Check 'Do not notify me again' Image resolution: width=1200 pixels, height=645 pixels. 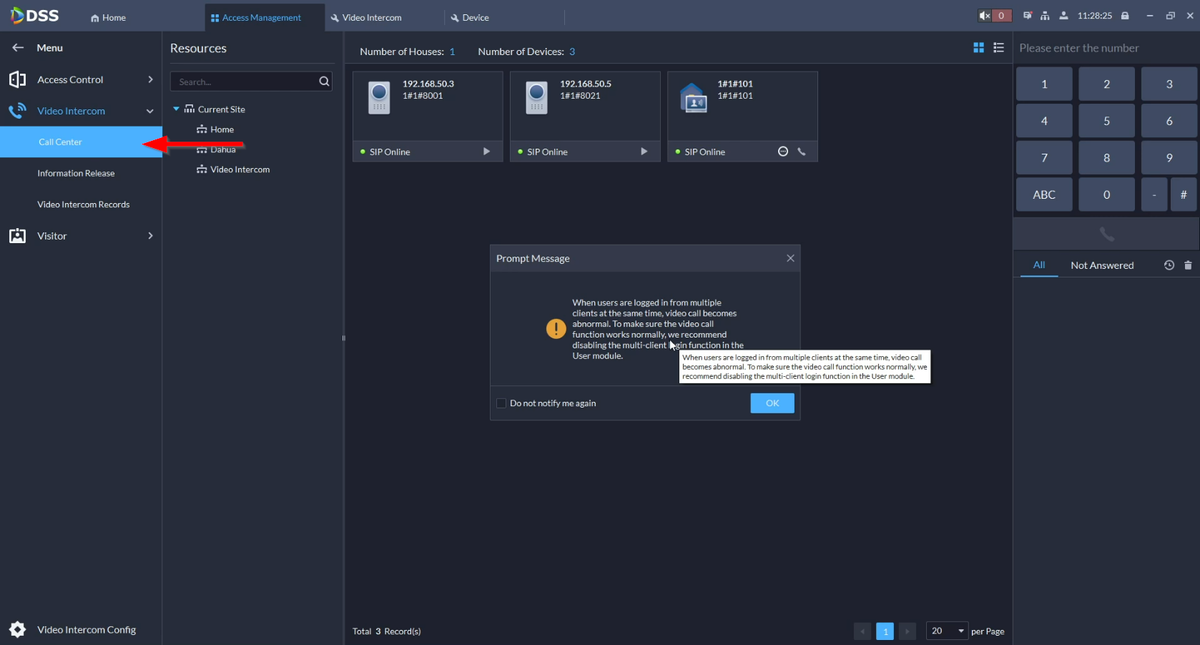pyautogui.click(x=502, y=403)
